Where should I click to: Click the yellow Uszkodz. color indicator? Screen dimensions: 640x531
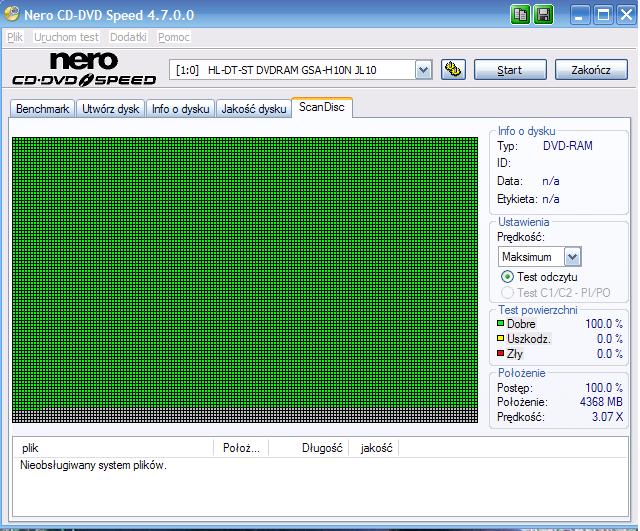pyautogui.click(x=500, y=338)
